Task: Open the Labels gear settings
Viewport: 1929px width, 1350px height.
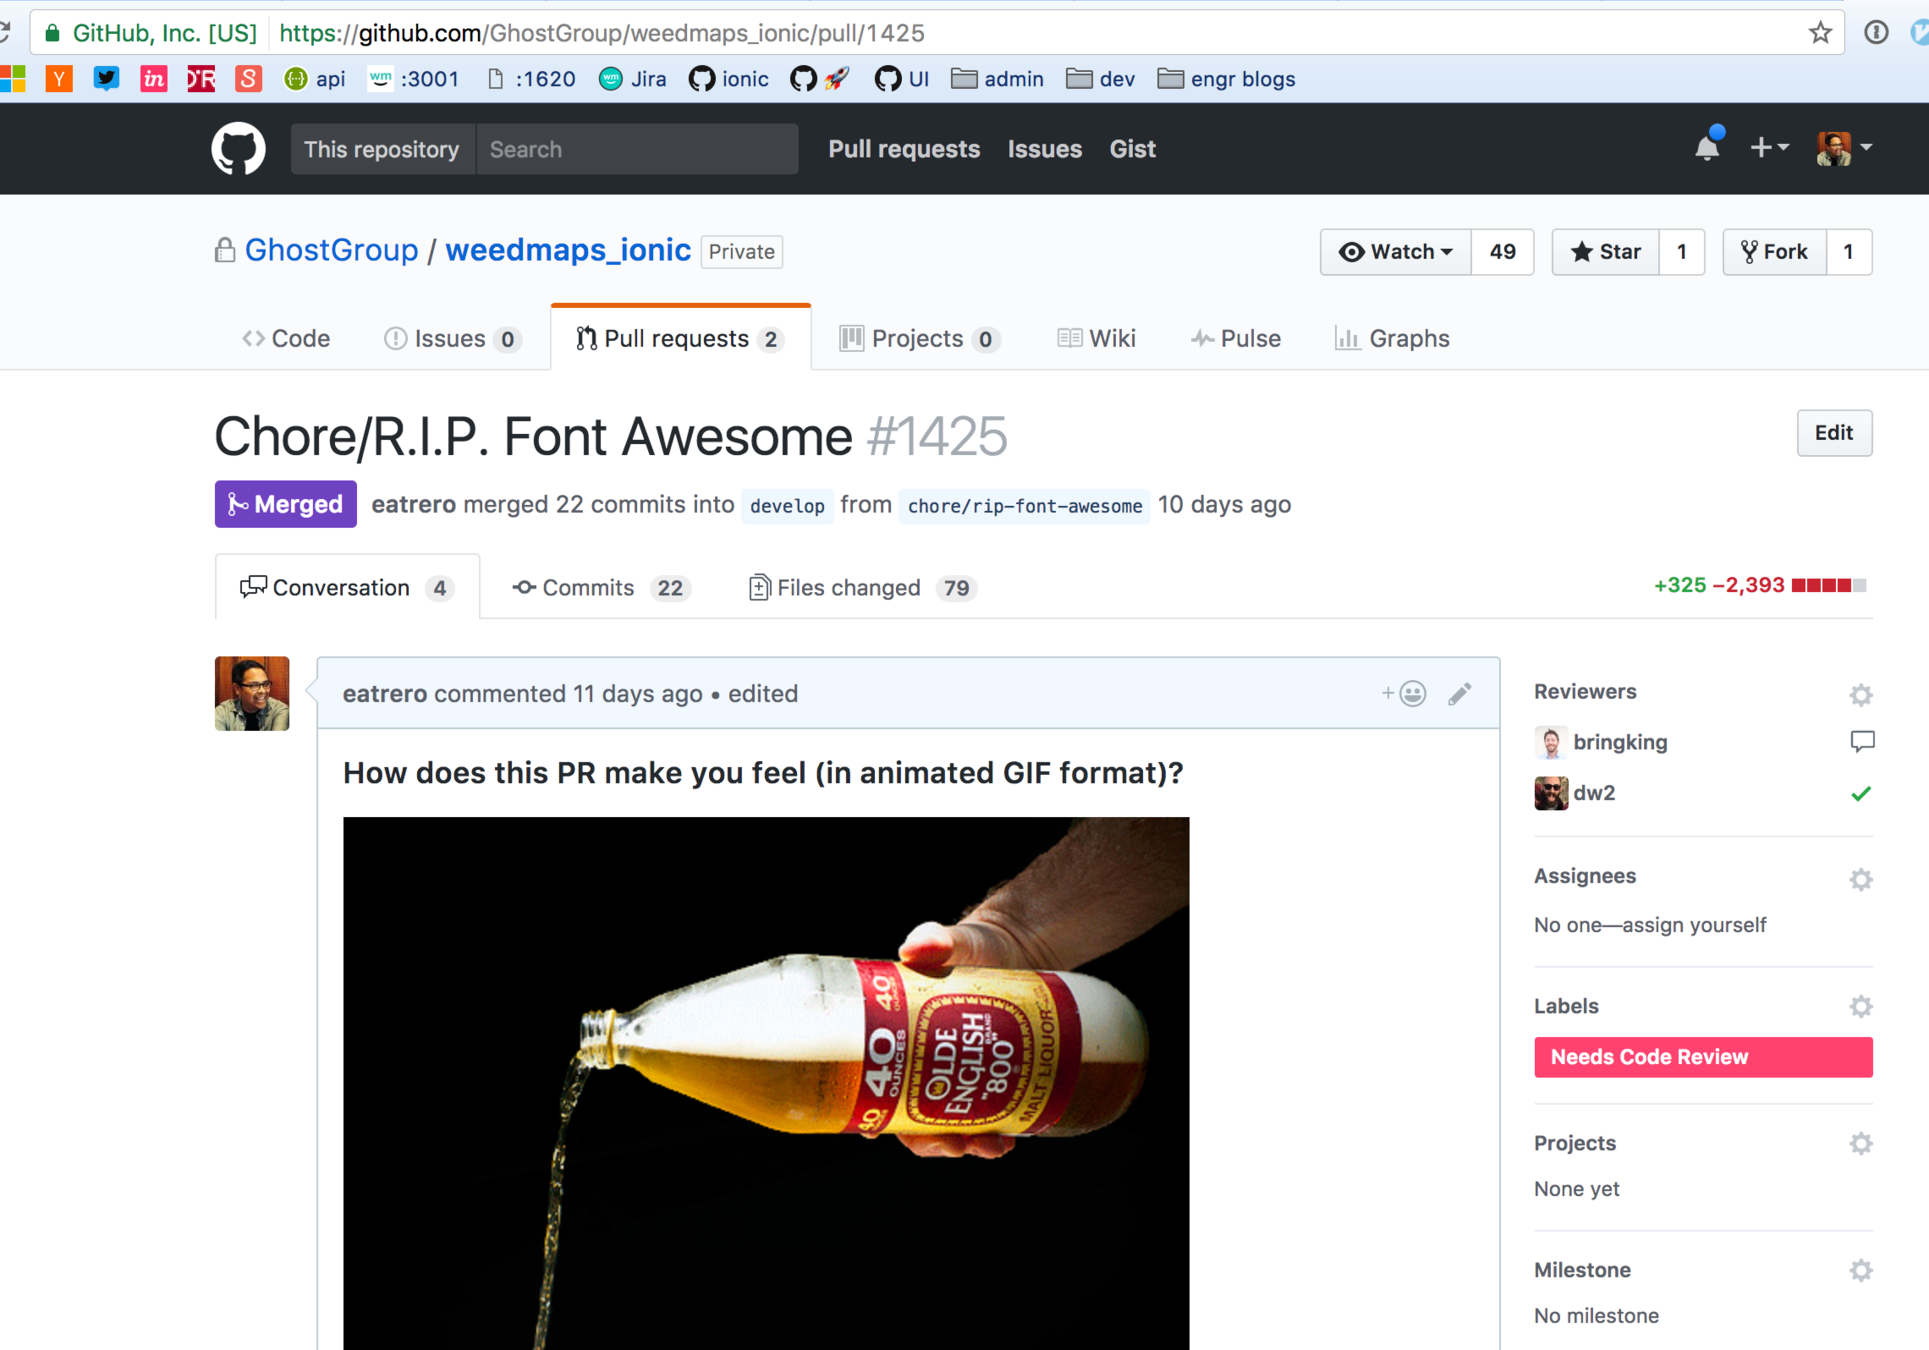Action: click(x=1860, y=1006)
